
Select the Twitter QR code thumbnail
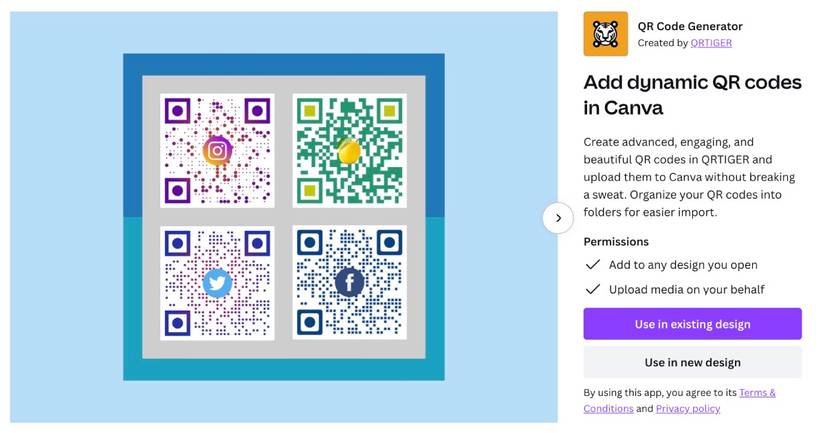[217, 283]
